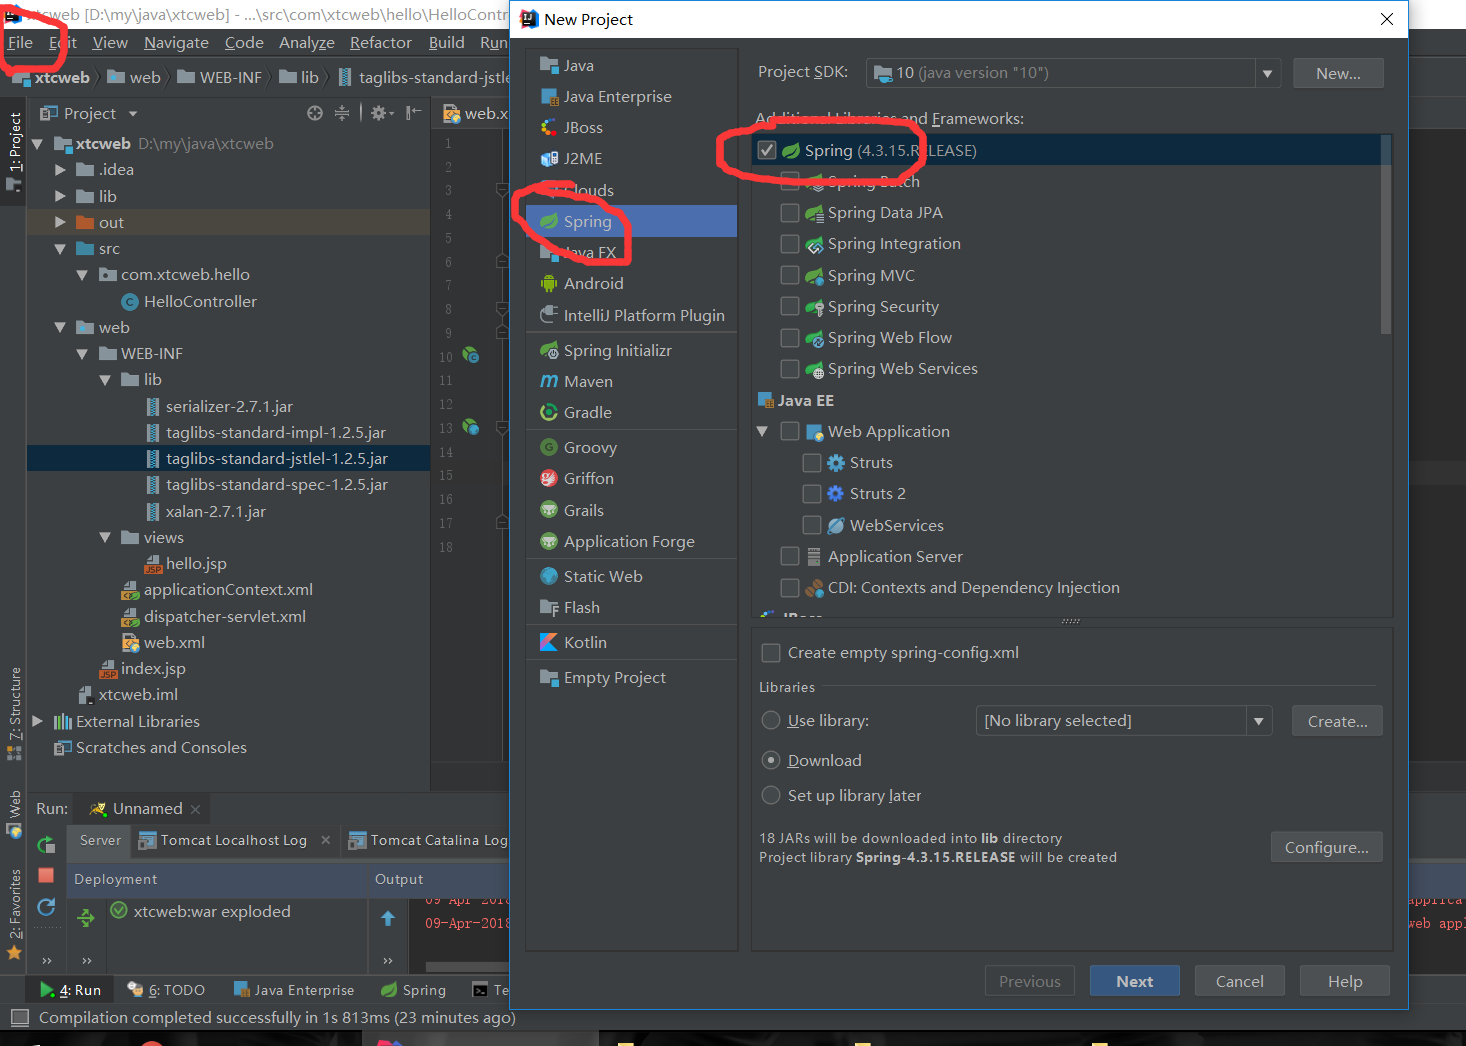Open the View menu

click(x=110, y=42)
